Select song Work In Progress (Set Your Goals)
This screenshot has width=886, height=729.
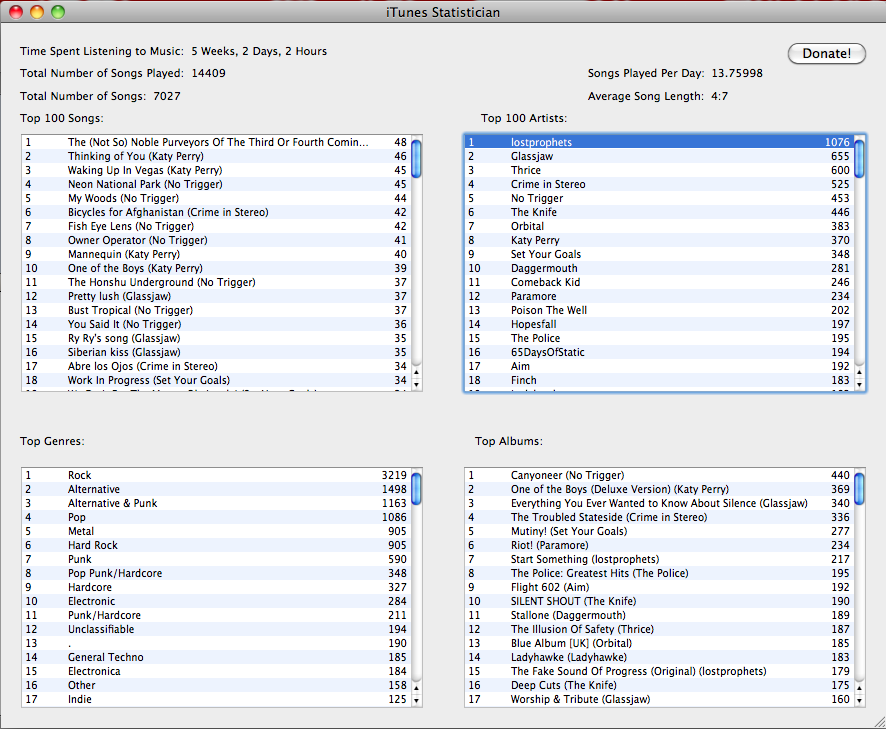(x=216, y=380)
